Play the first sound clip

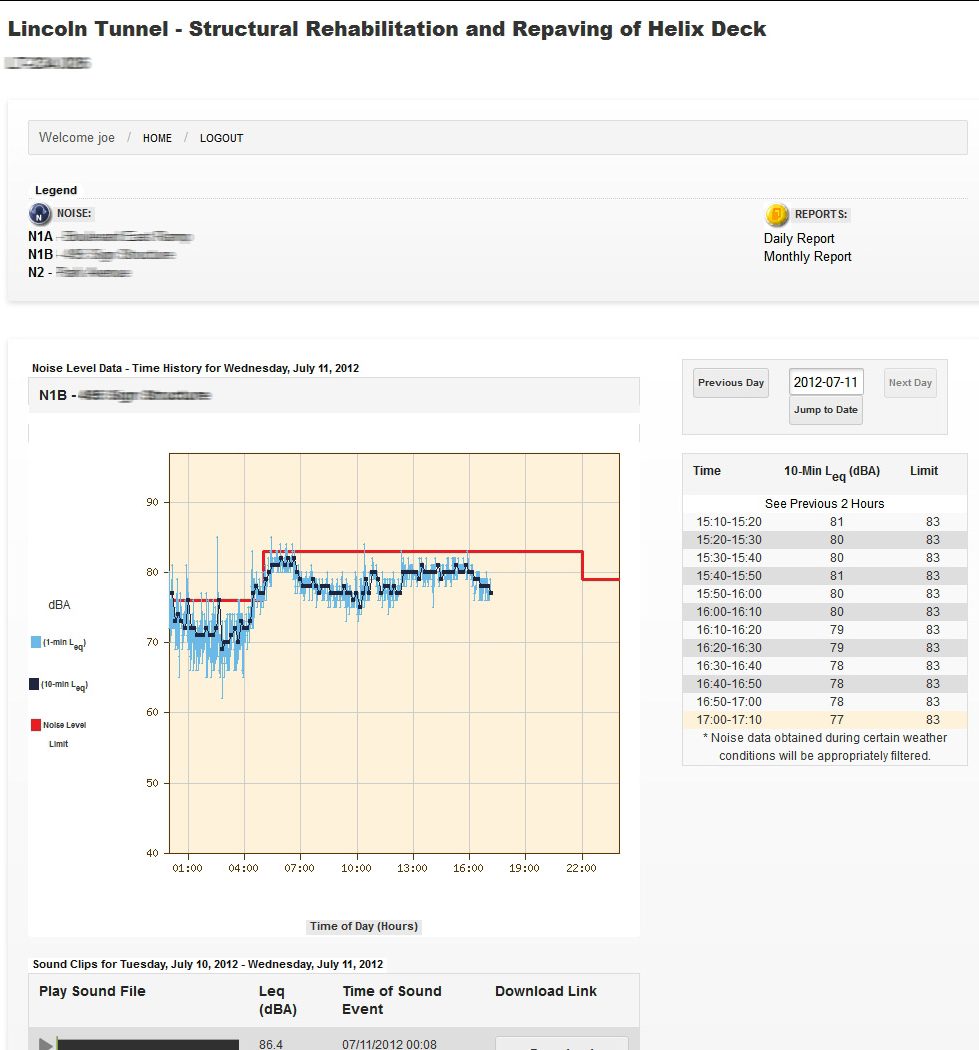[x=45, y=1043]
